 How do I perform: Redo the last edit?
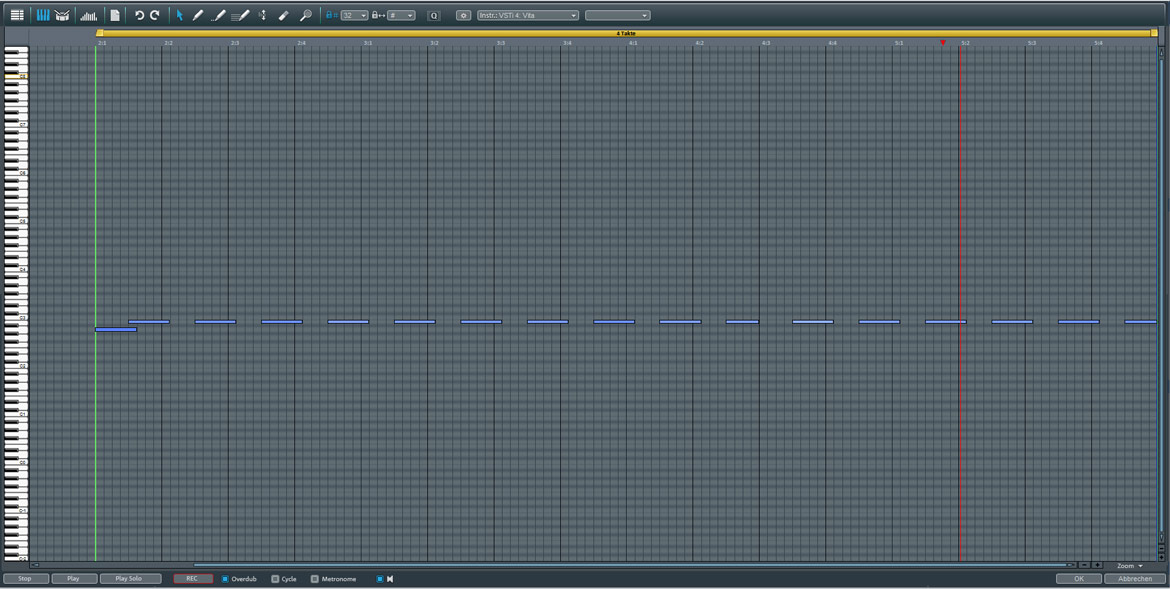(x=154, y=15)
